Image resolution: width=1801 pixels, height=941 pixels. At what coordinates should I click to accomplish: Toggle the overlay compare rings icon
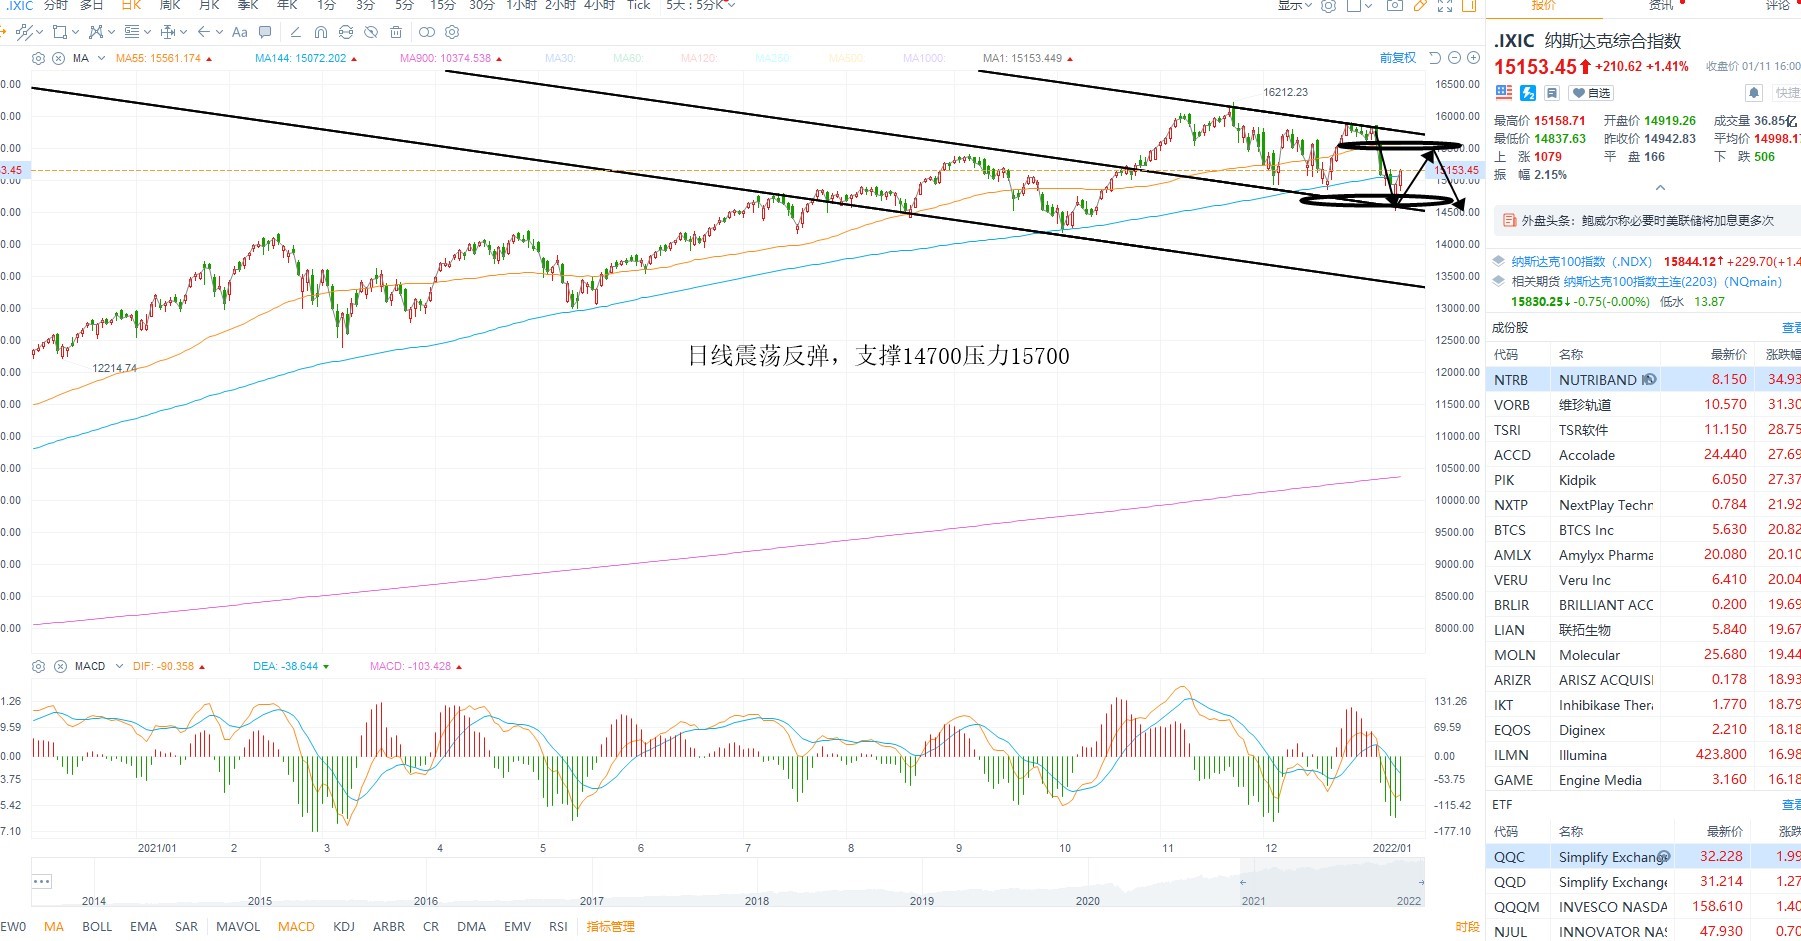click(427, 32)
